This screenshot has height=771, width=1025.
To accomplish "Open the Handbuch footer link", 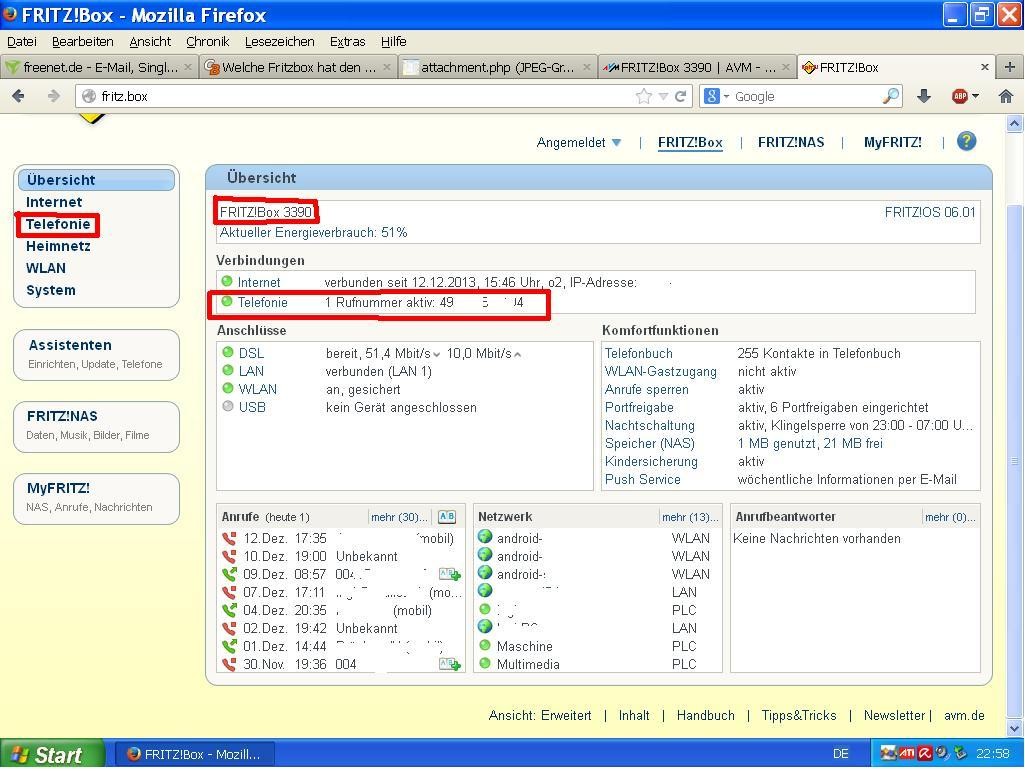I will pos(705,715).
